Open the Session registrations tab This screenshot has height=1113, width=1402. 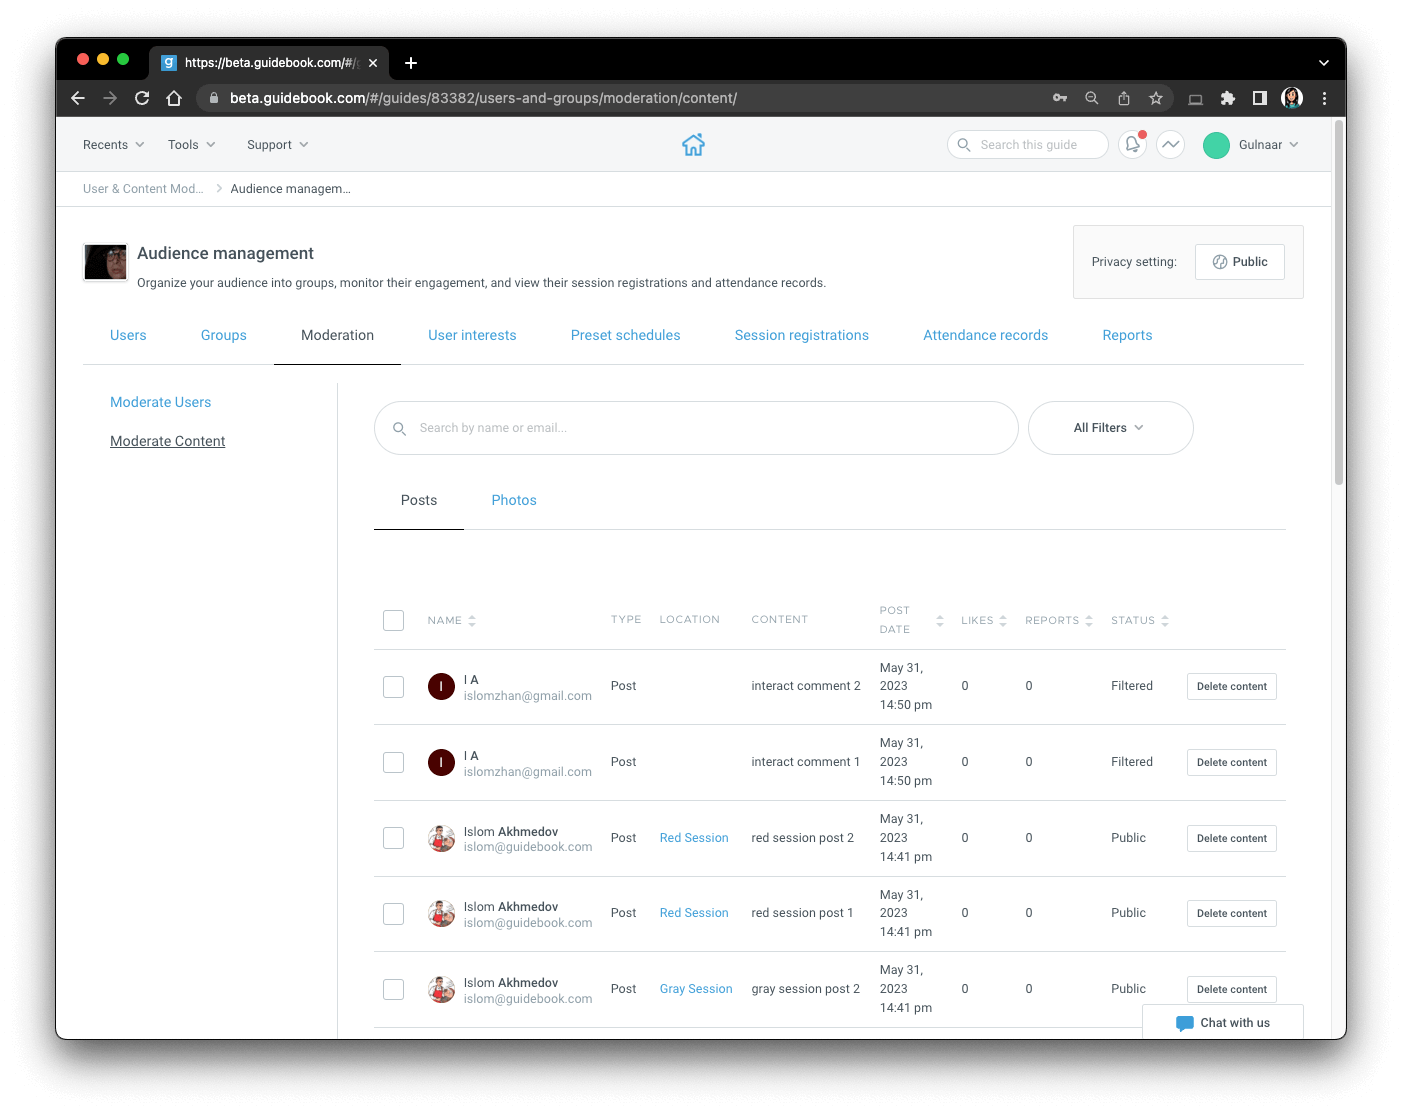point(801,335)
